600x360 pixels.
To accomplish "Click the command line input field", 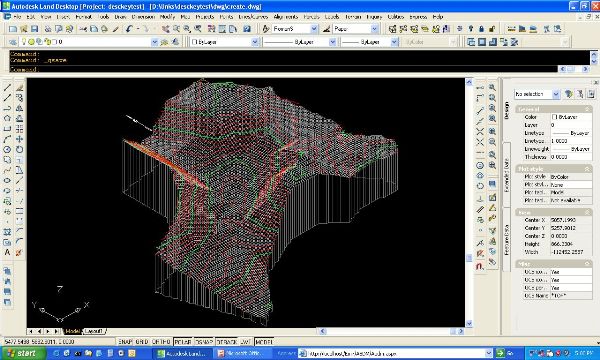I will click(x=283, y=69).
